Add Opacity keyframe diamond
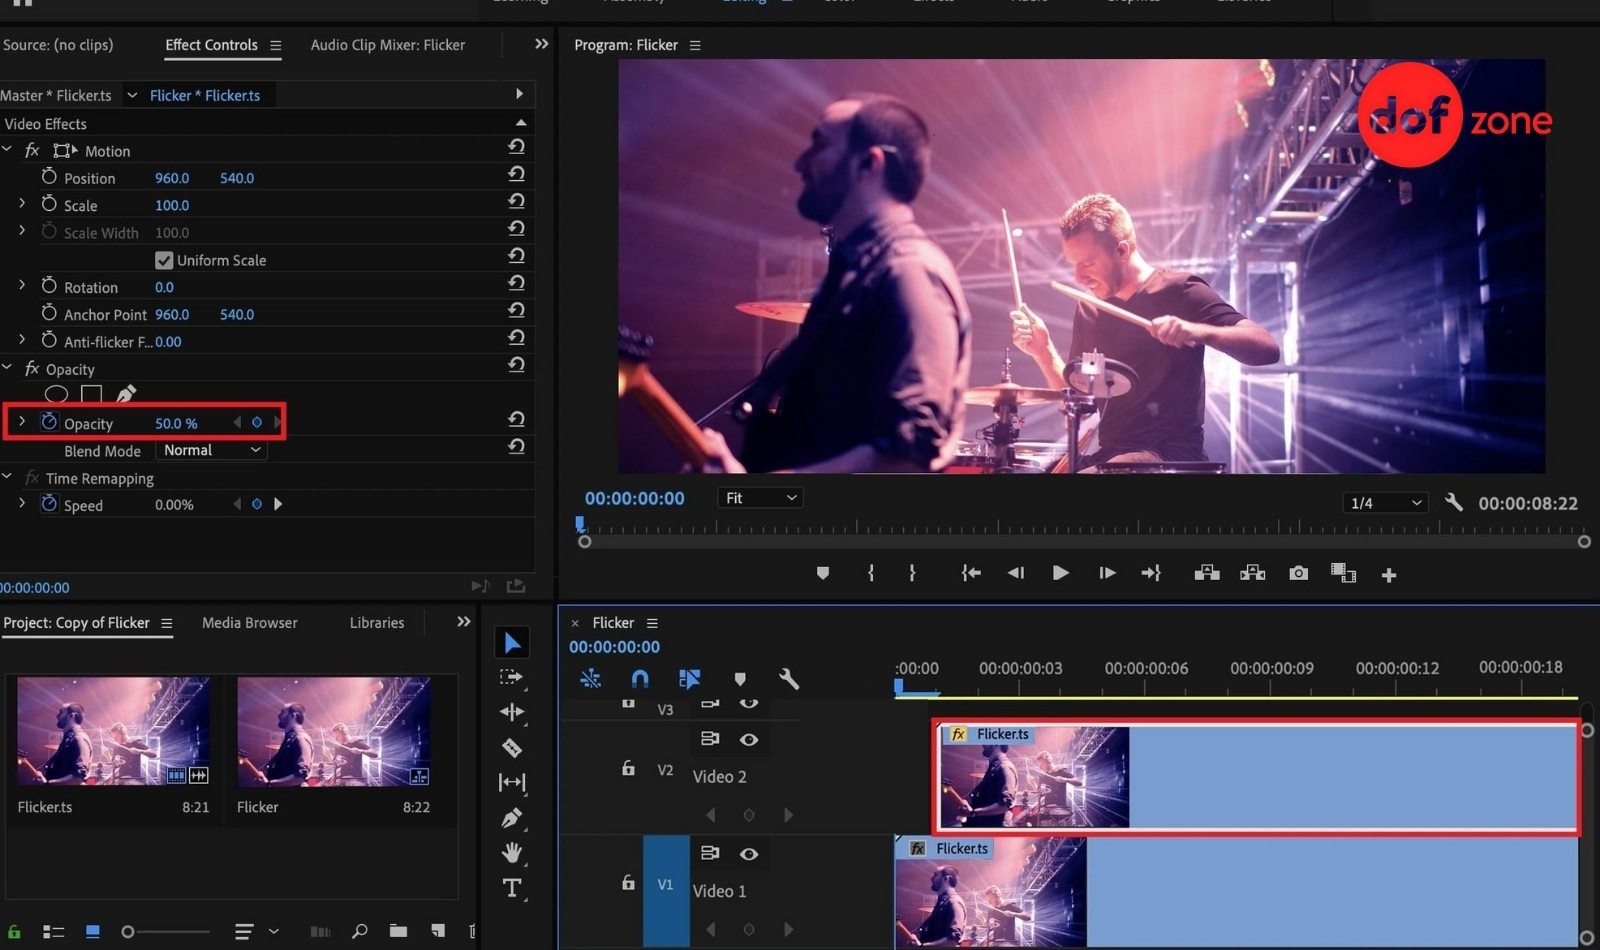 (257, 422)
